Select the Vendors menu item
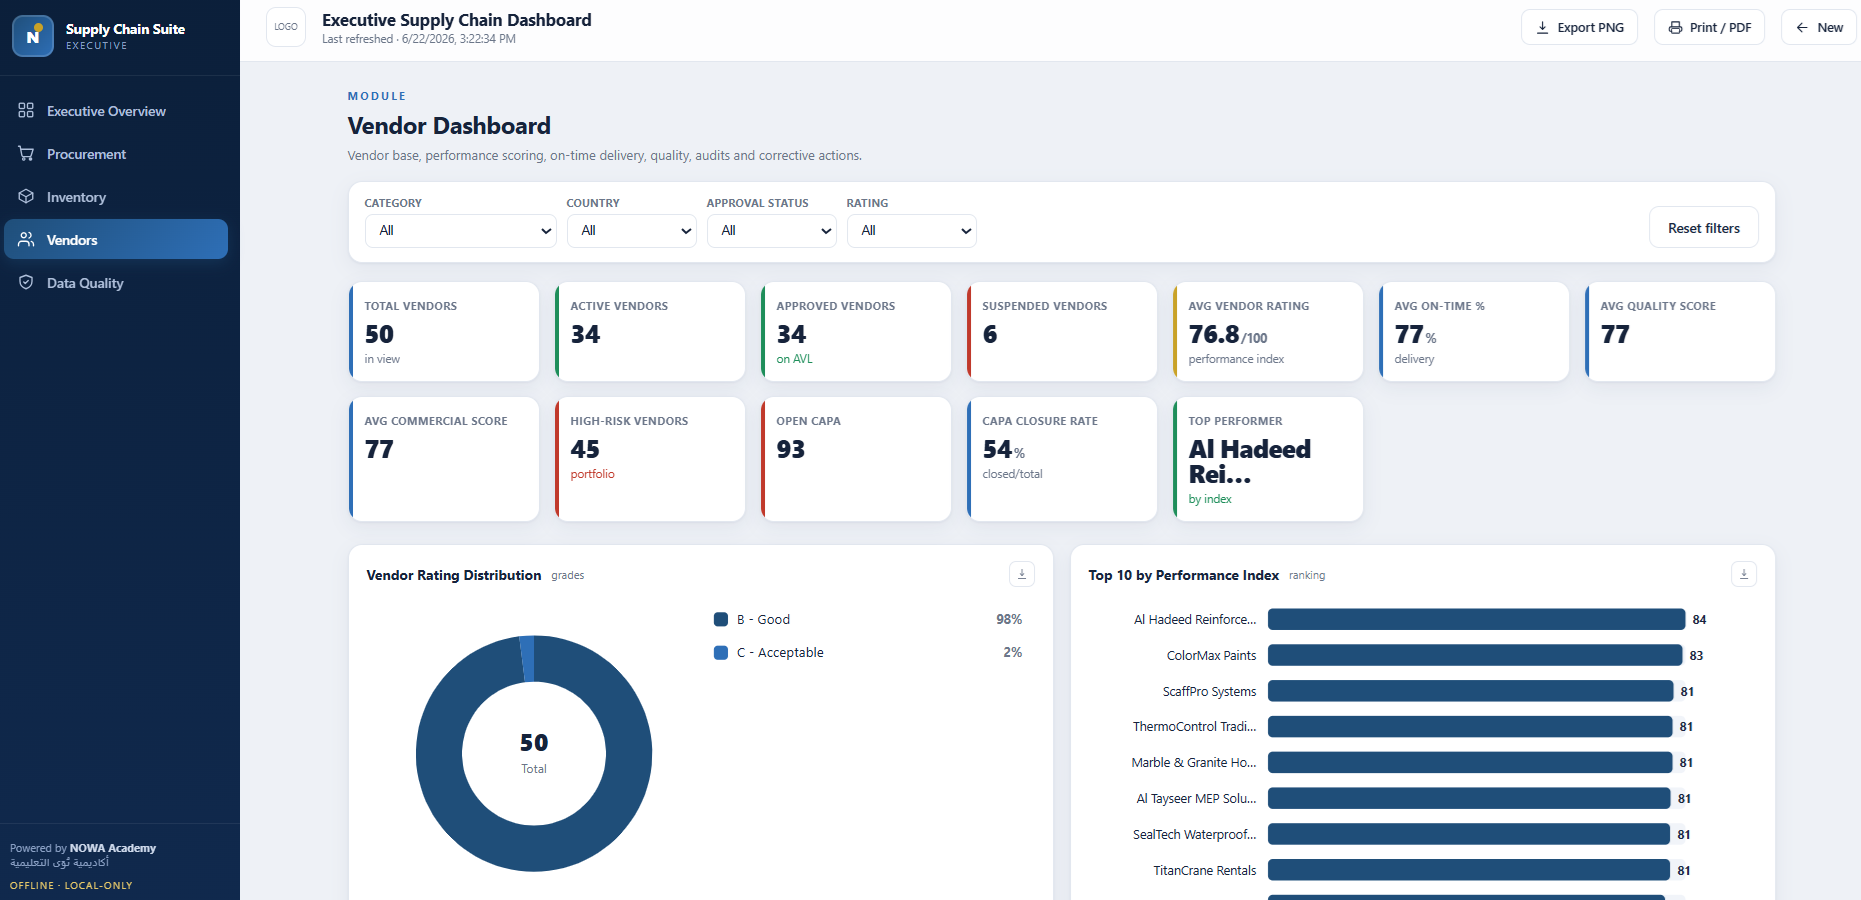 (x=116, y=240)
